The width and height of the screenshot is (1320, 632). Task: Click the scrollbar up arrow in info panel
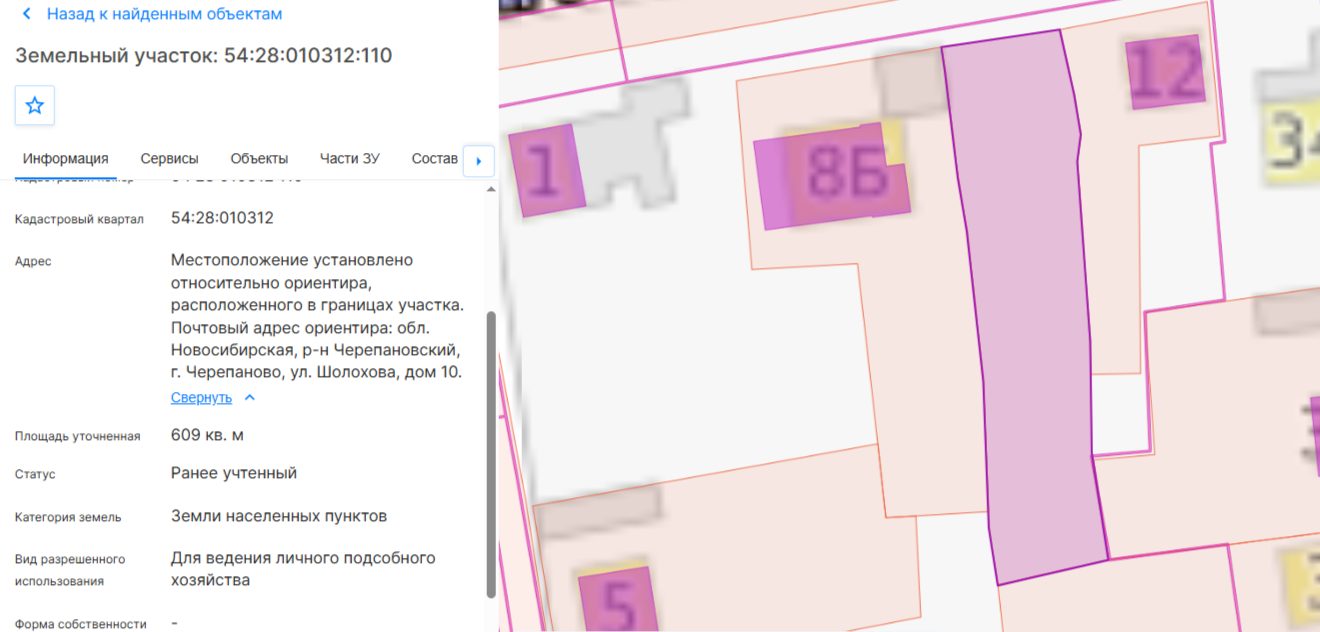click(x=490, y=189)
